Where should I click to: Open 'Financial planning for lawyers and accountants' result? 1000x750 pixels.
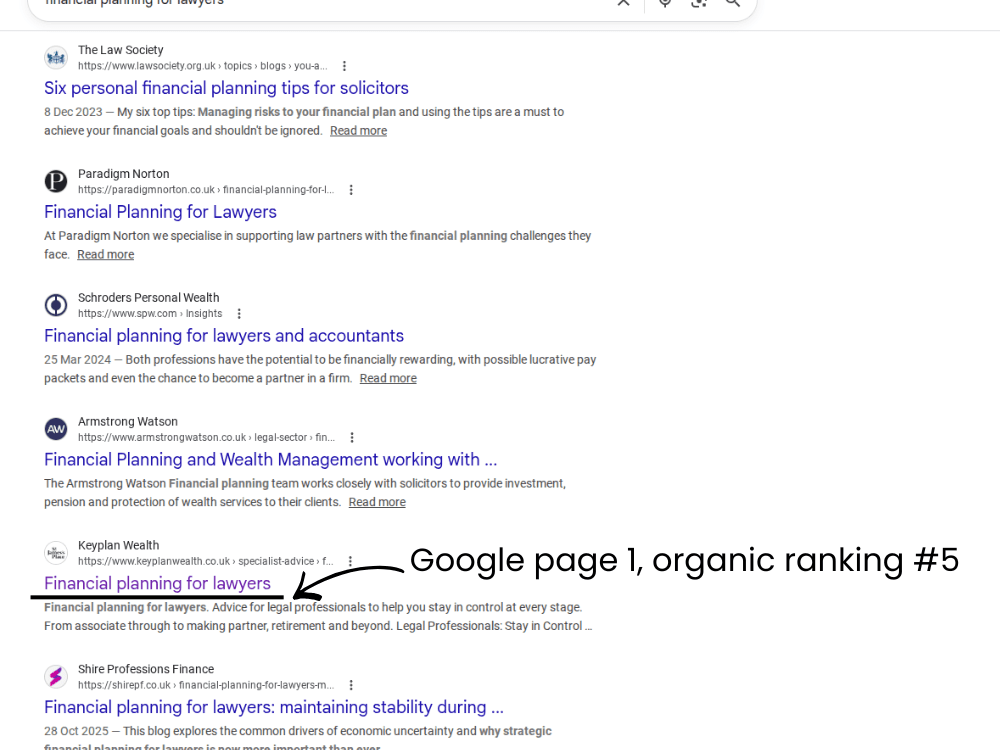tap(224, 336)
